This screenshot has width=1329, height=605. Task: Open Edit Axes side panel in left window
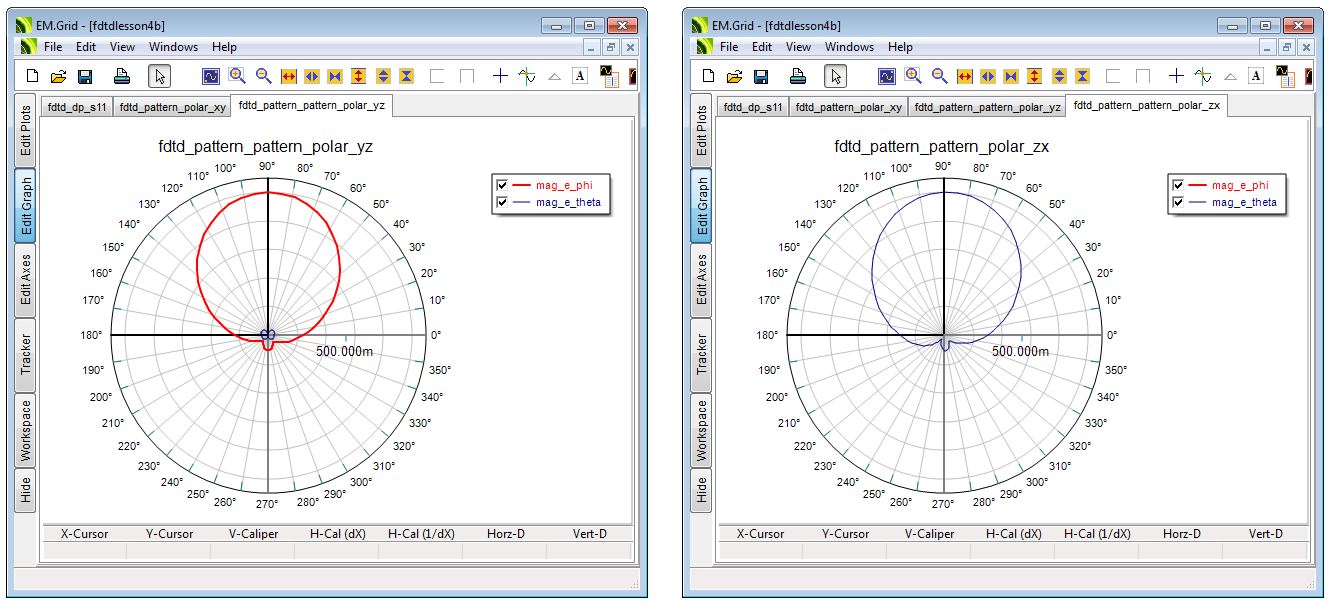[26, 280]
